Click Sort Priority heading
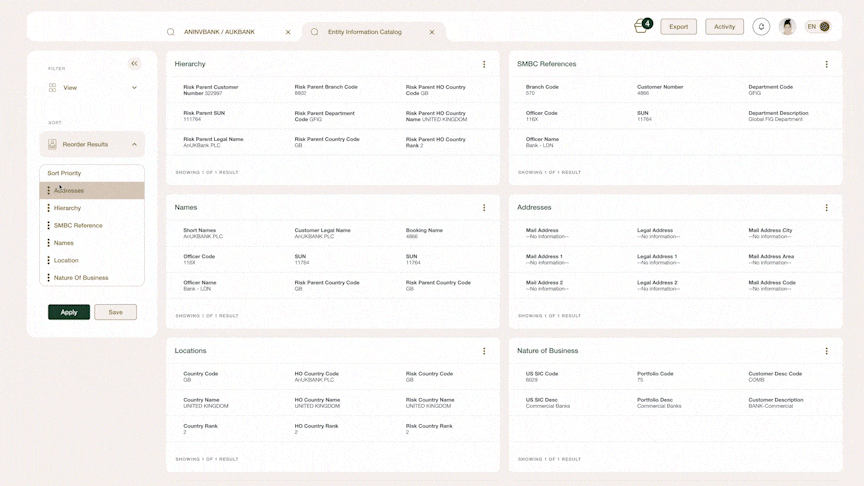This screenshot has height=486, width=864. click(x=64, y=173)
